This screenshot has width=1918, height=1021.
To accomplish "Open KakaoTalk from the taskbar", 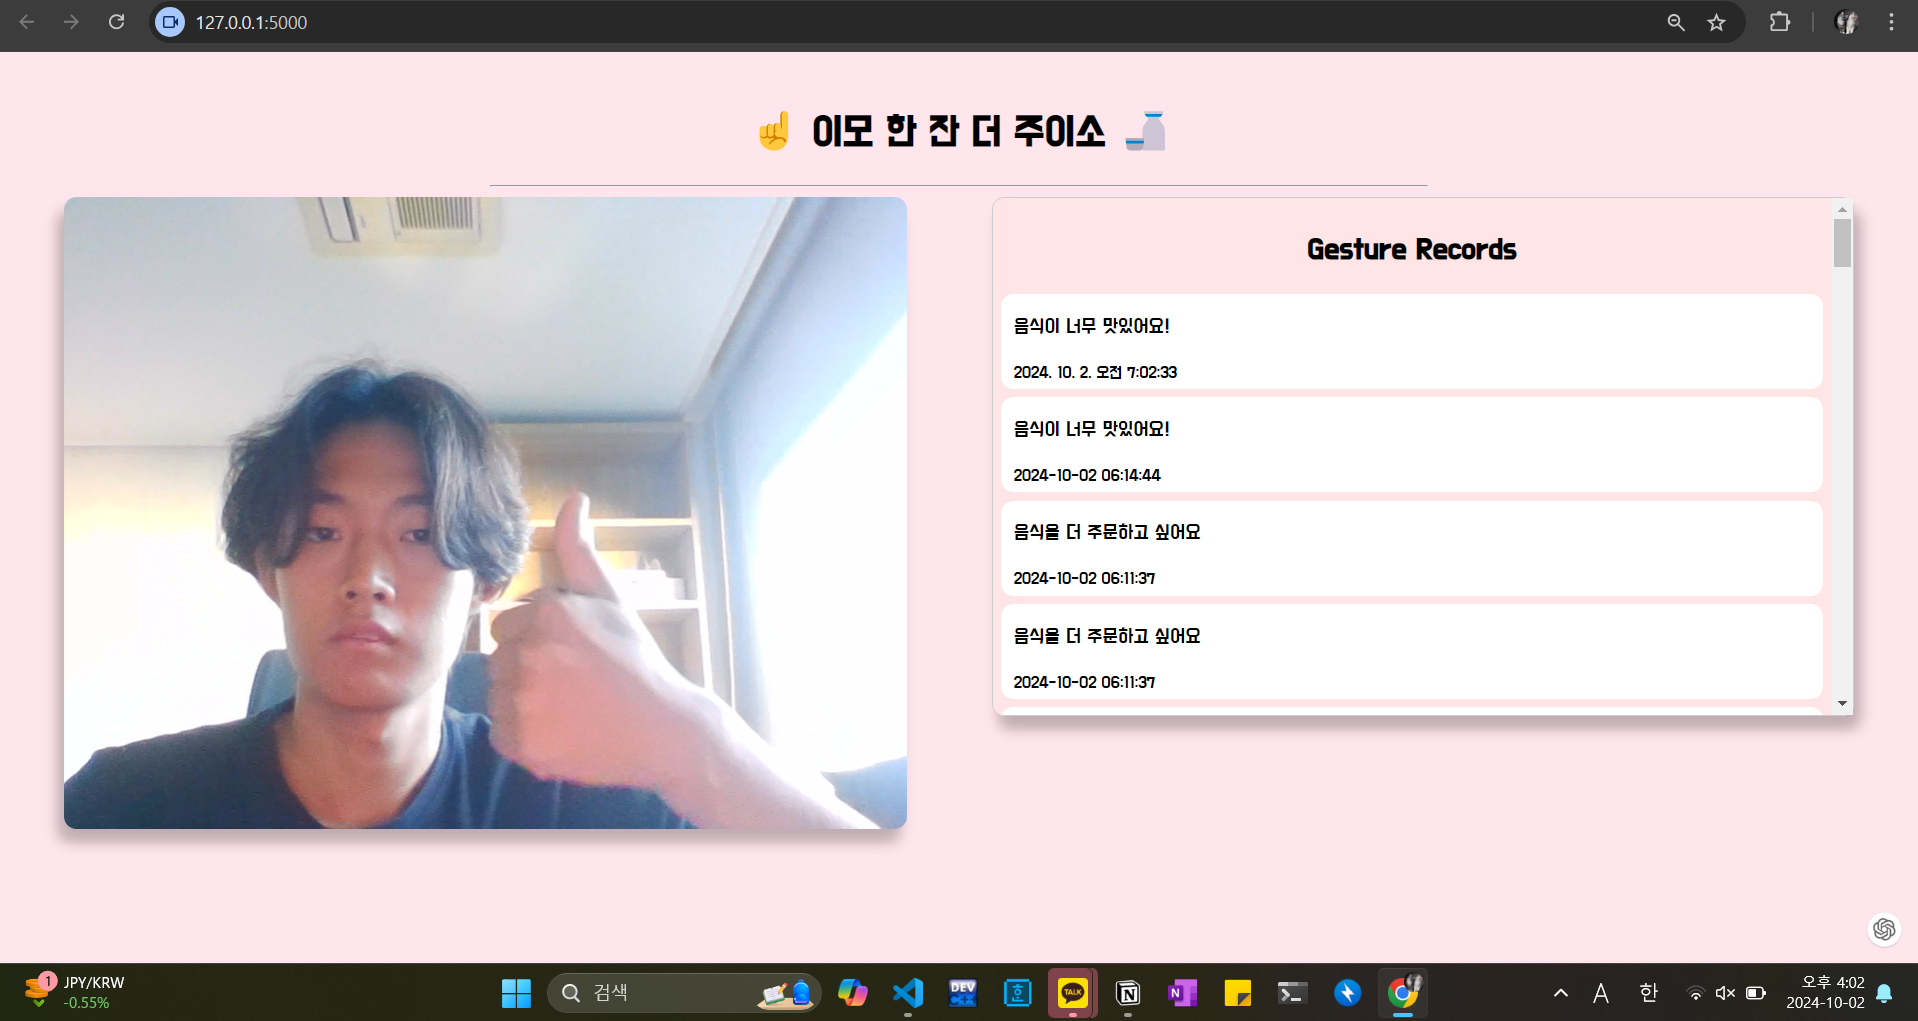I will point(1073,993).
